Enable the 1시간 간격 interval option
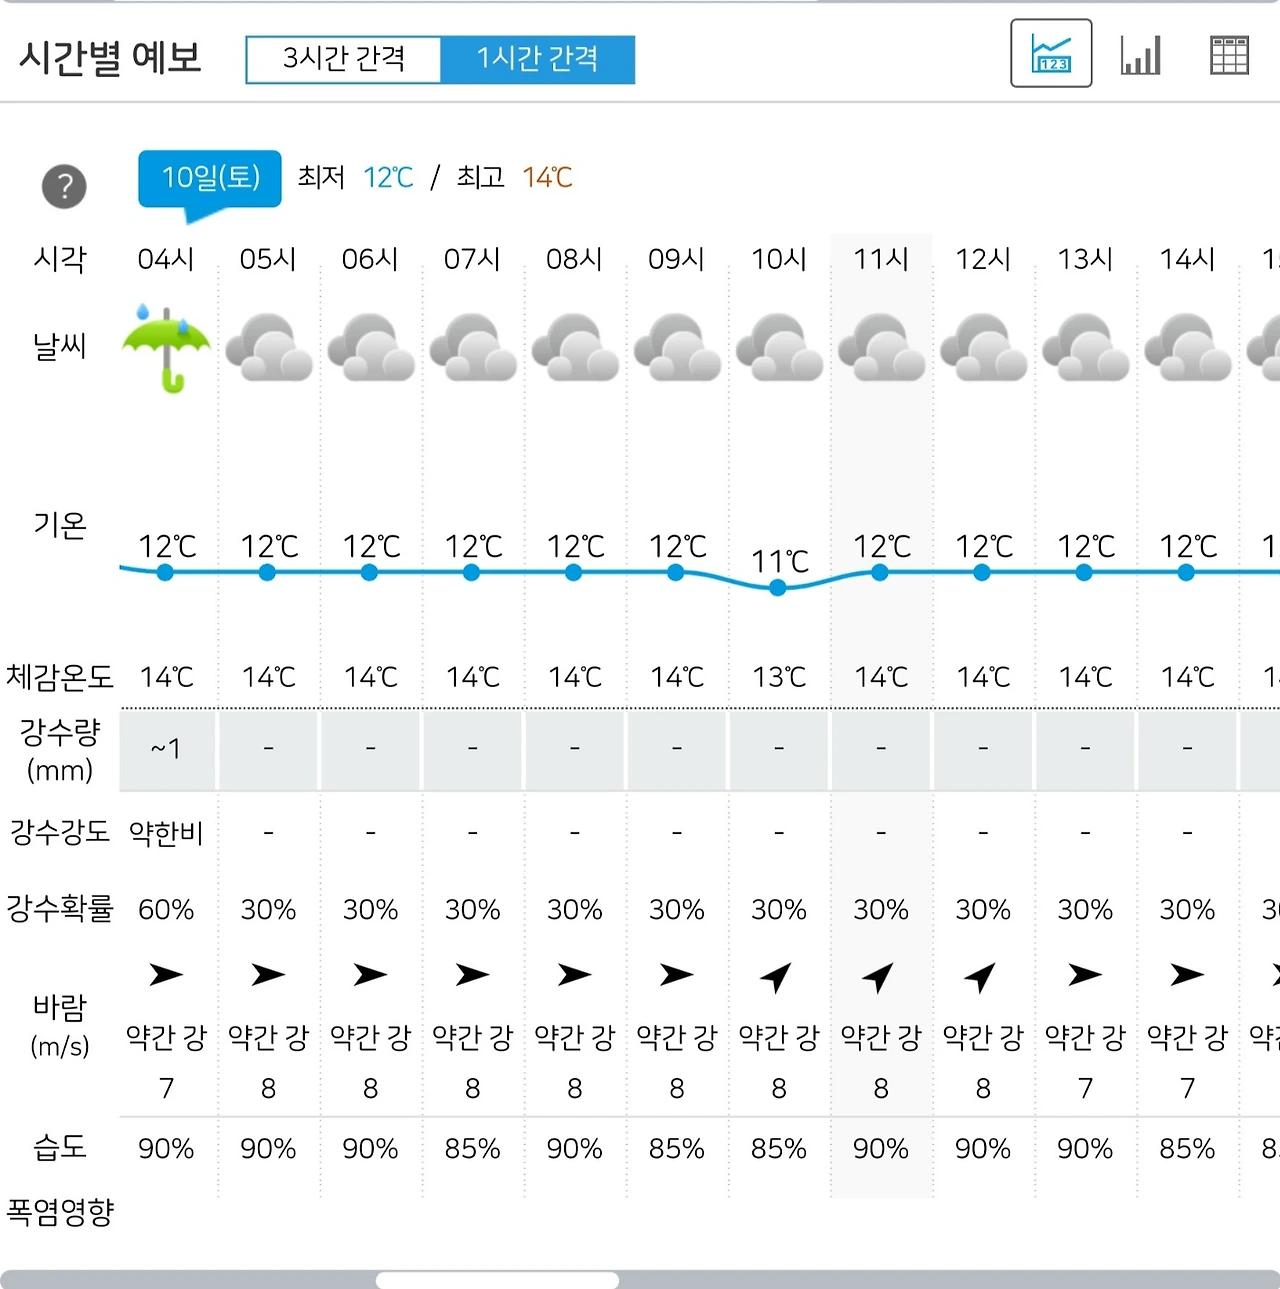Screen dimensions: 1280x1289 point(540,59)
